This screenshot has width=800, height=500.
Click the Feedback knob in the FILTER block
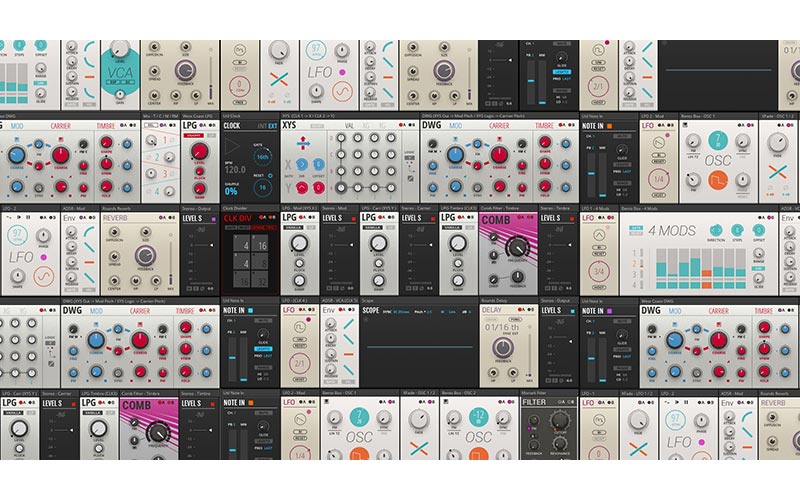[534, 443]
